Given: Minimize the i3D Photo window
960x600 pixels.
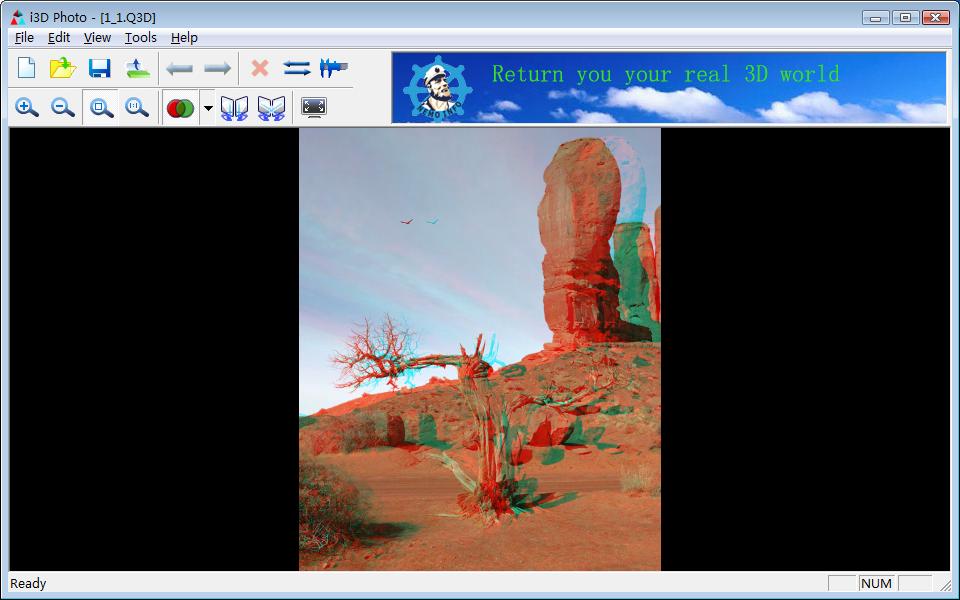Looking at the screenshot, I should coord(876,18).
